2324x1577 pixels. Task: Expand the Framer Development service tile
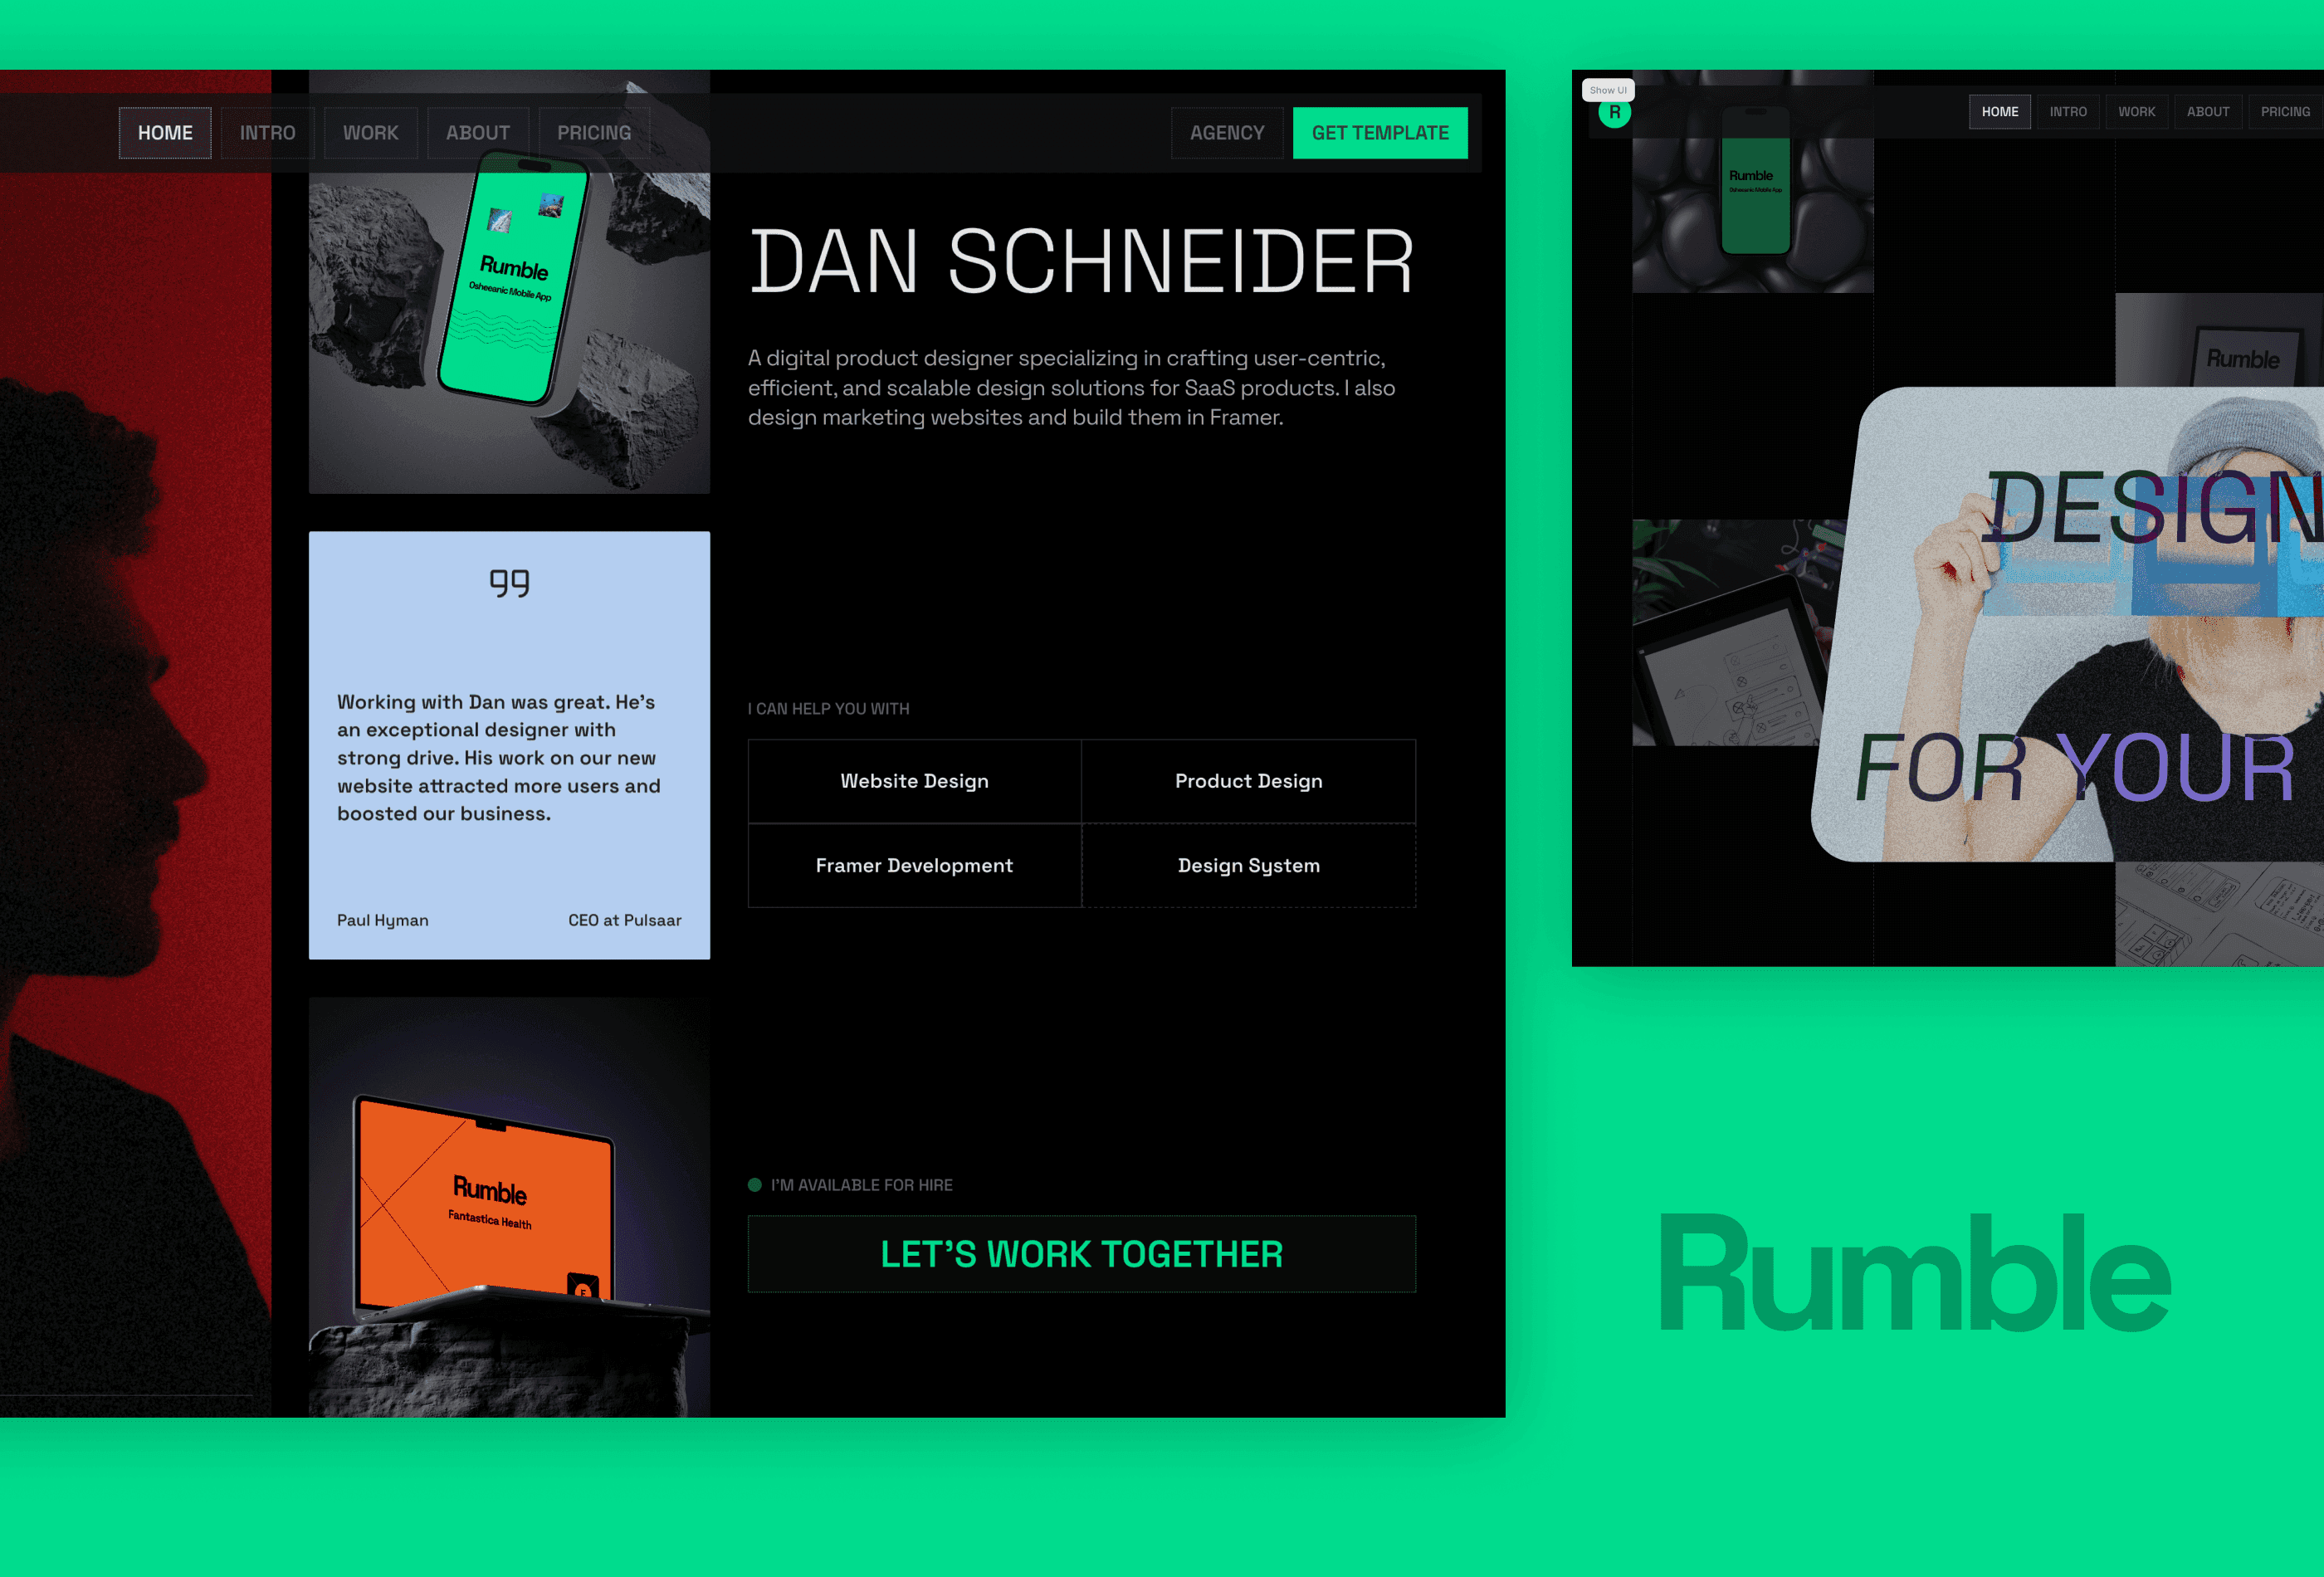(913, 864)
